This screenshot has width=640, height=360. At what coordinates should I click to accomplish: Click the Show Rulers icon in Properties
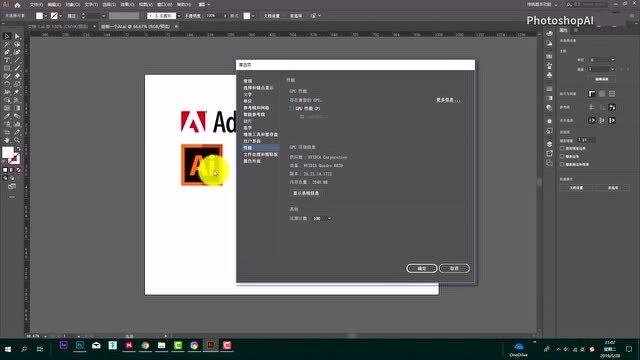[592, 94]
